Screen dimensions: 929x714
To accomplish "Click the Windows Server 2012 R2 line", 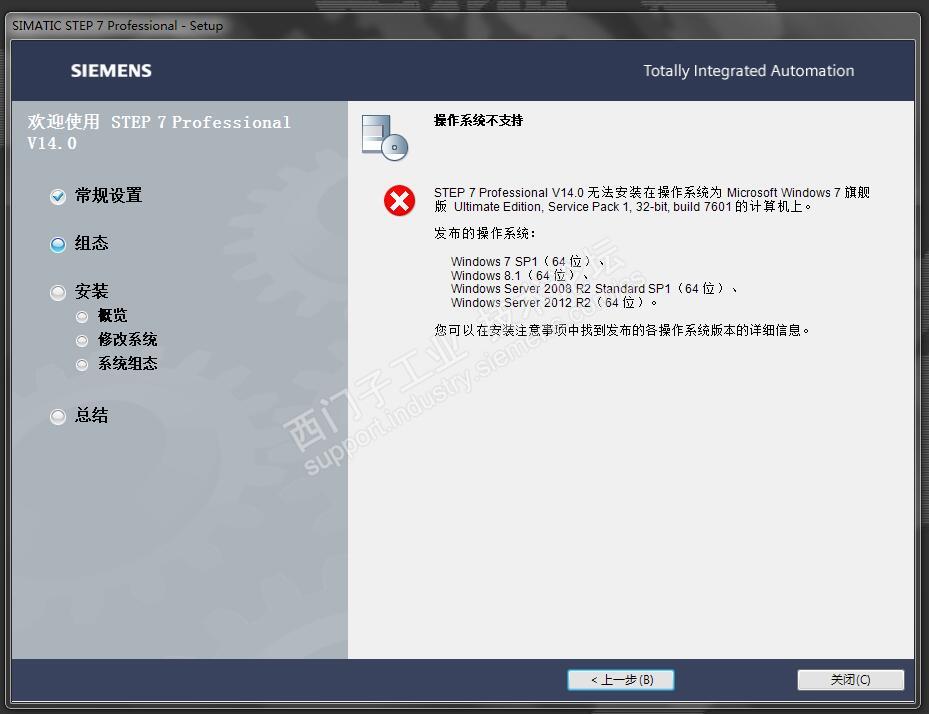I will (554, 303).
